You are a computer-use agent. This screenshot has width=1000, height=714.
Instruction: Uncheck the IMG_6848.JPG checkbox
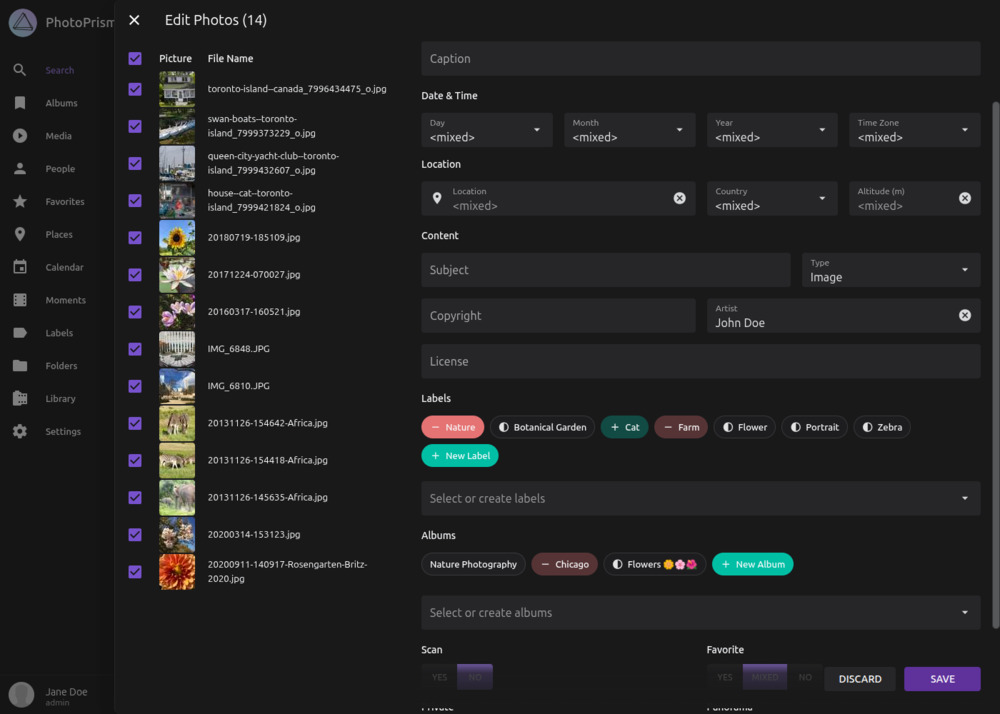coord(135,349)
